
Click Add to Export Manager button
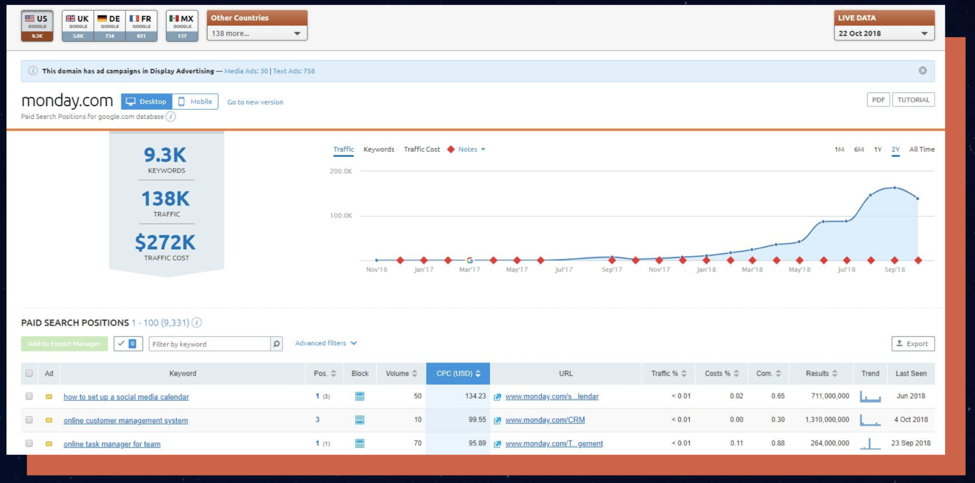(x=64, y=344)
